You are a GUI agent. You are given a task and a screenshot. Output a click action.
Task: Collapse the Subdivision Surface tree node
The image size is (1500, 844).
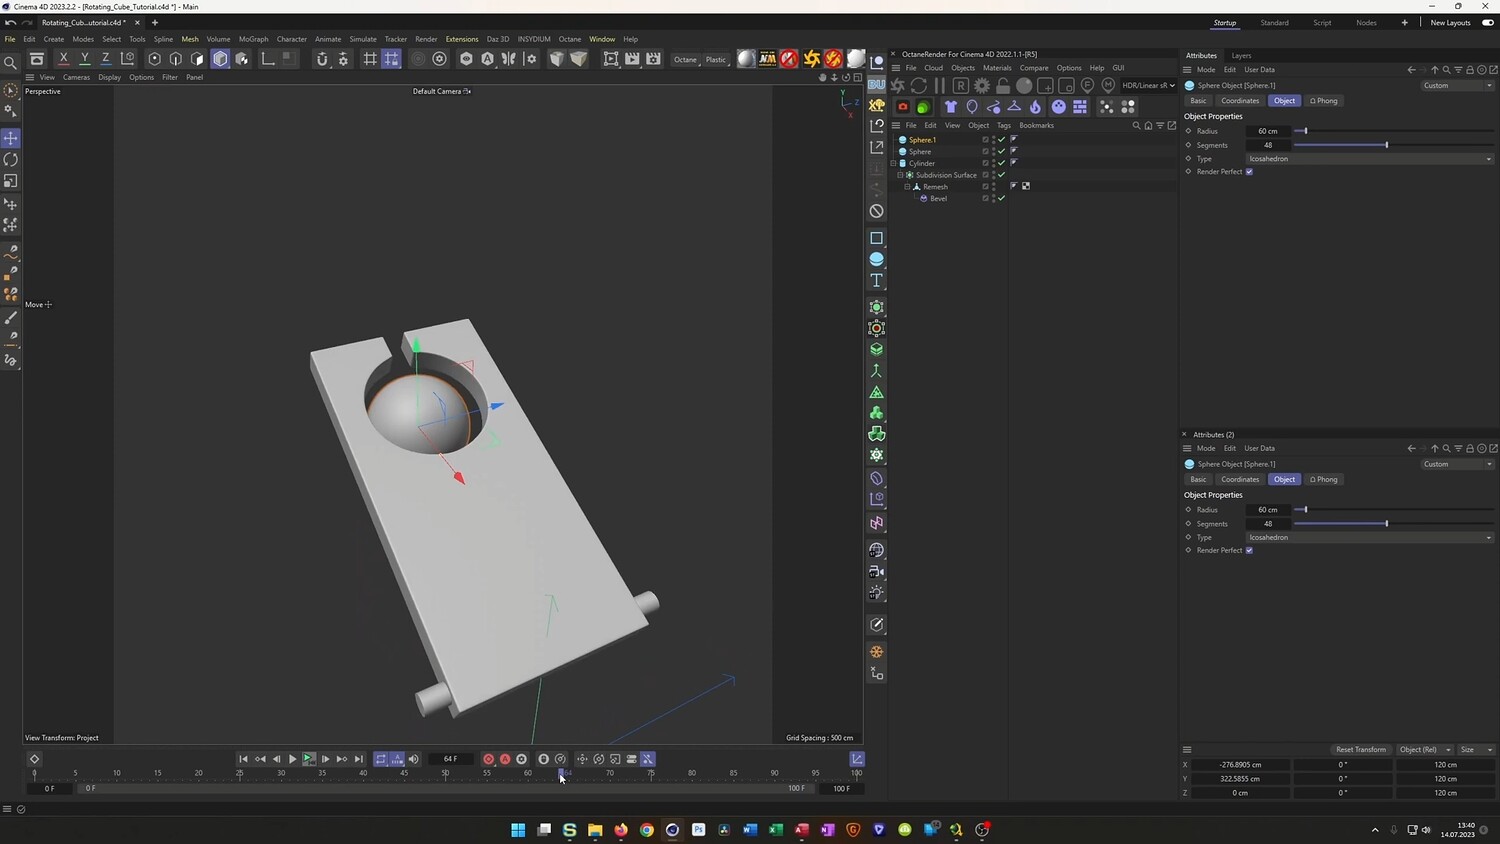point(900,175)
